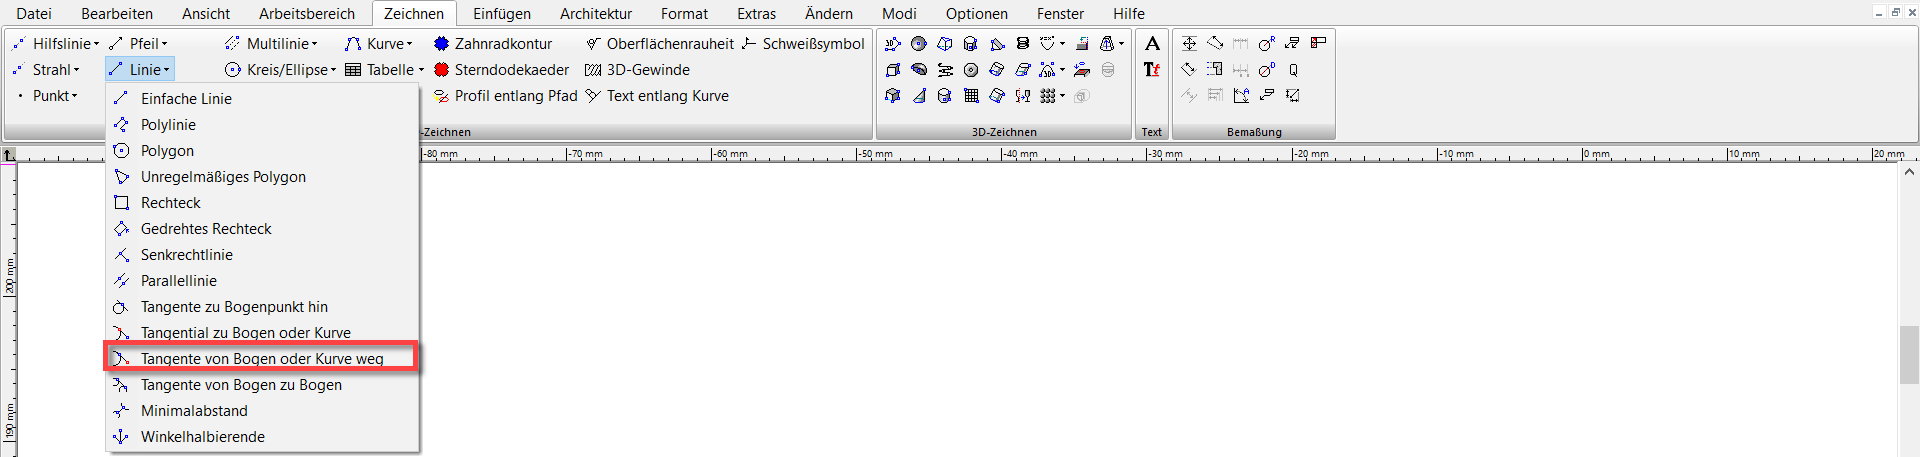Click the vertical scrollbar thumb

pyautogui.click(x=1908, y=355)
